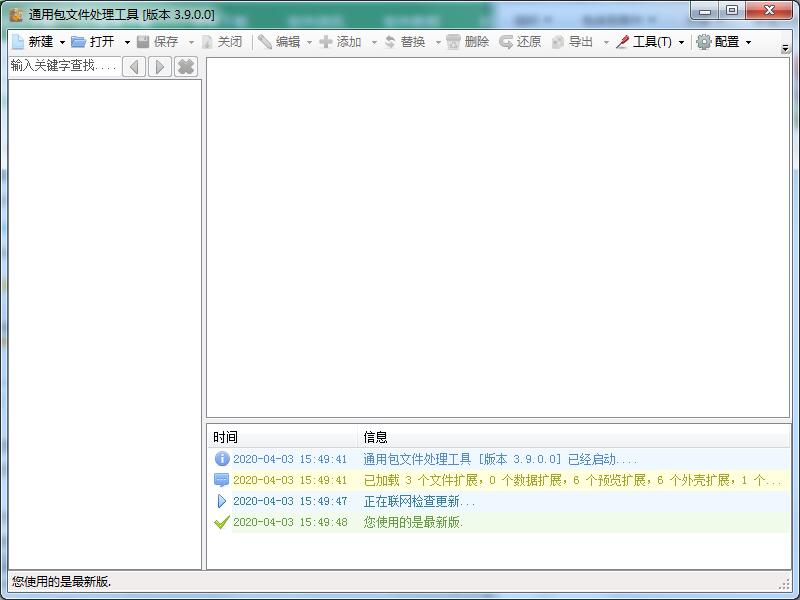Click the 保存 (Save) toolbar button

click(158, 42)
